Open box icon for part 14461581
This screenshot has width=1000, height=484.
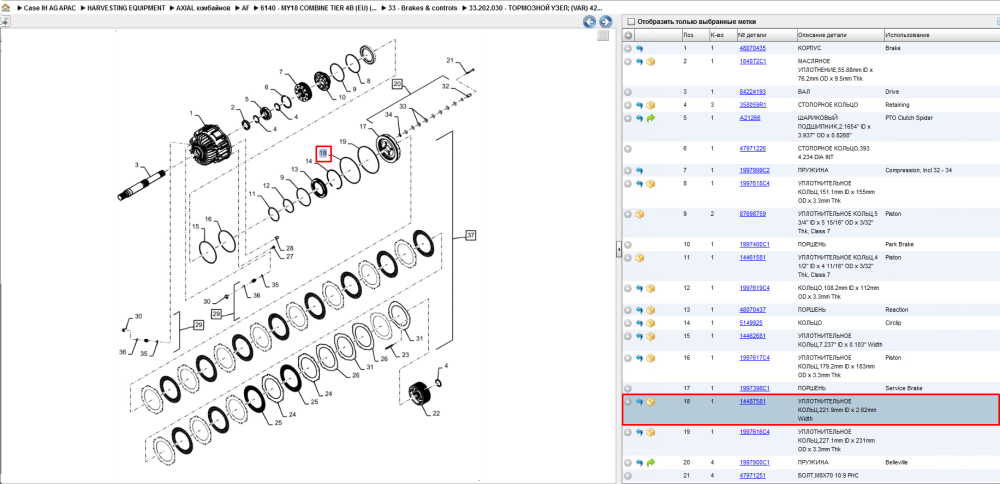point(639,258)
